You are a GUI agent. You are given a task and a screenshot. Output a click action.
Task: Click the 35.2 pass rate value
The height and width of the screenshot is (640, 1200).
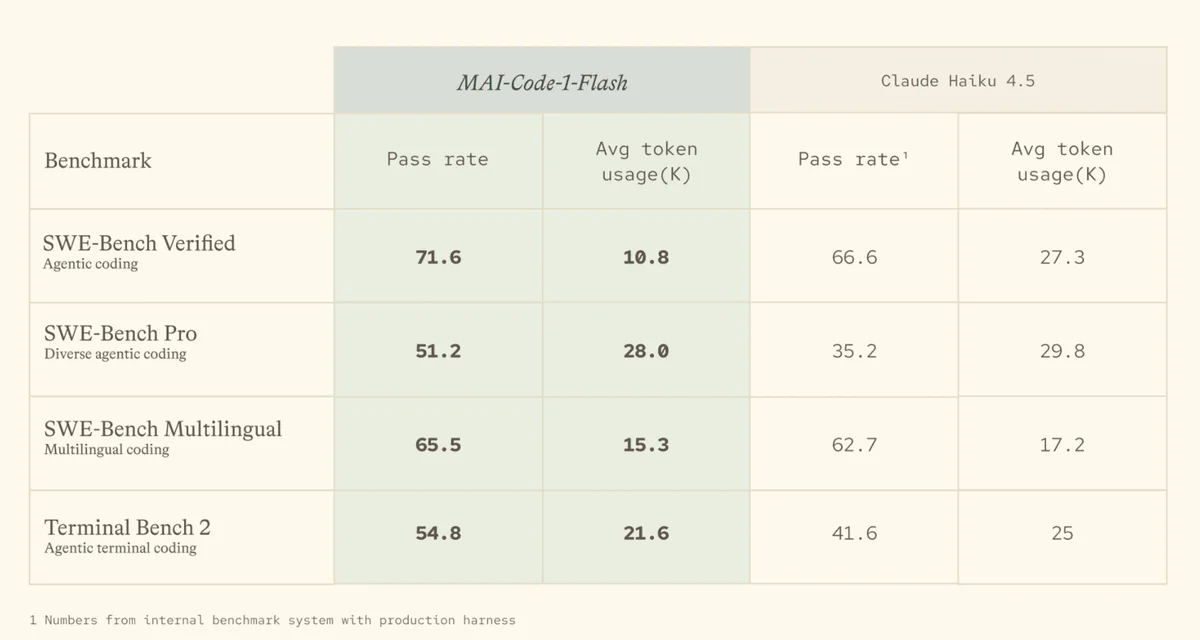(854, 351)
